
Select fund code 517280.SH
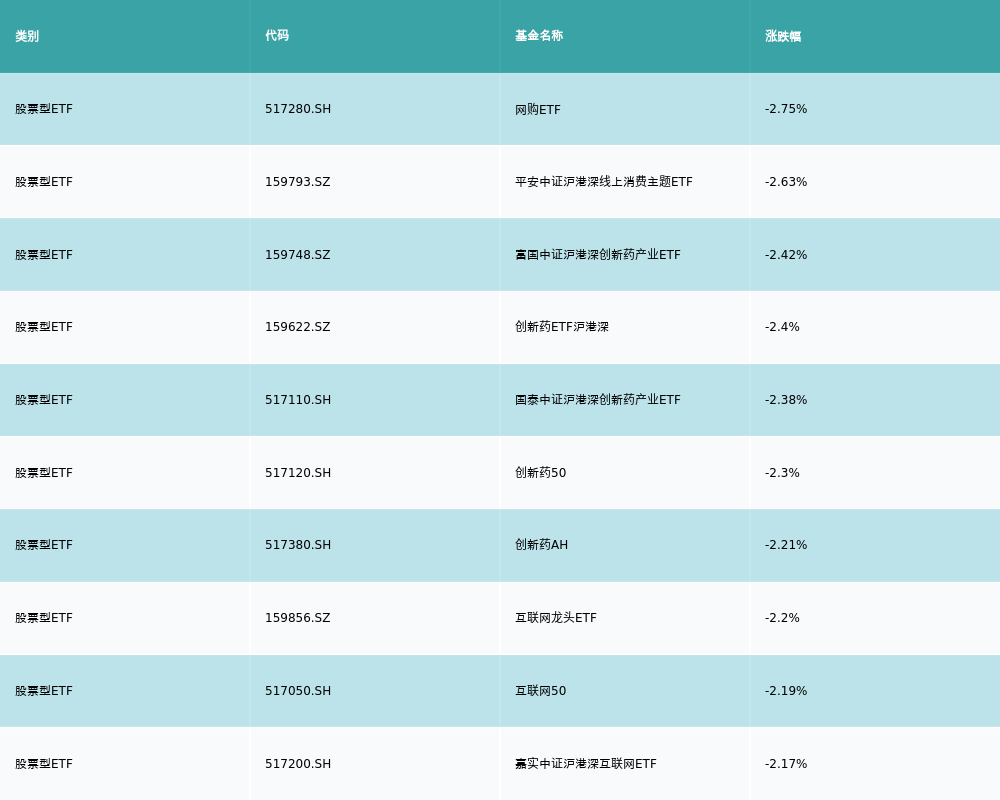tap(298, 109)
